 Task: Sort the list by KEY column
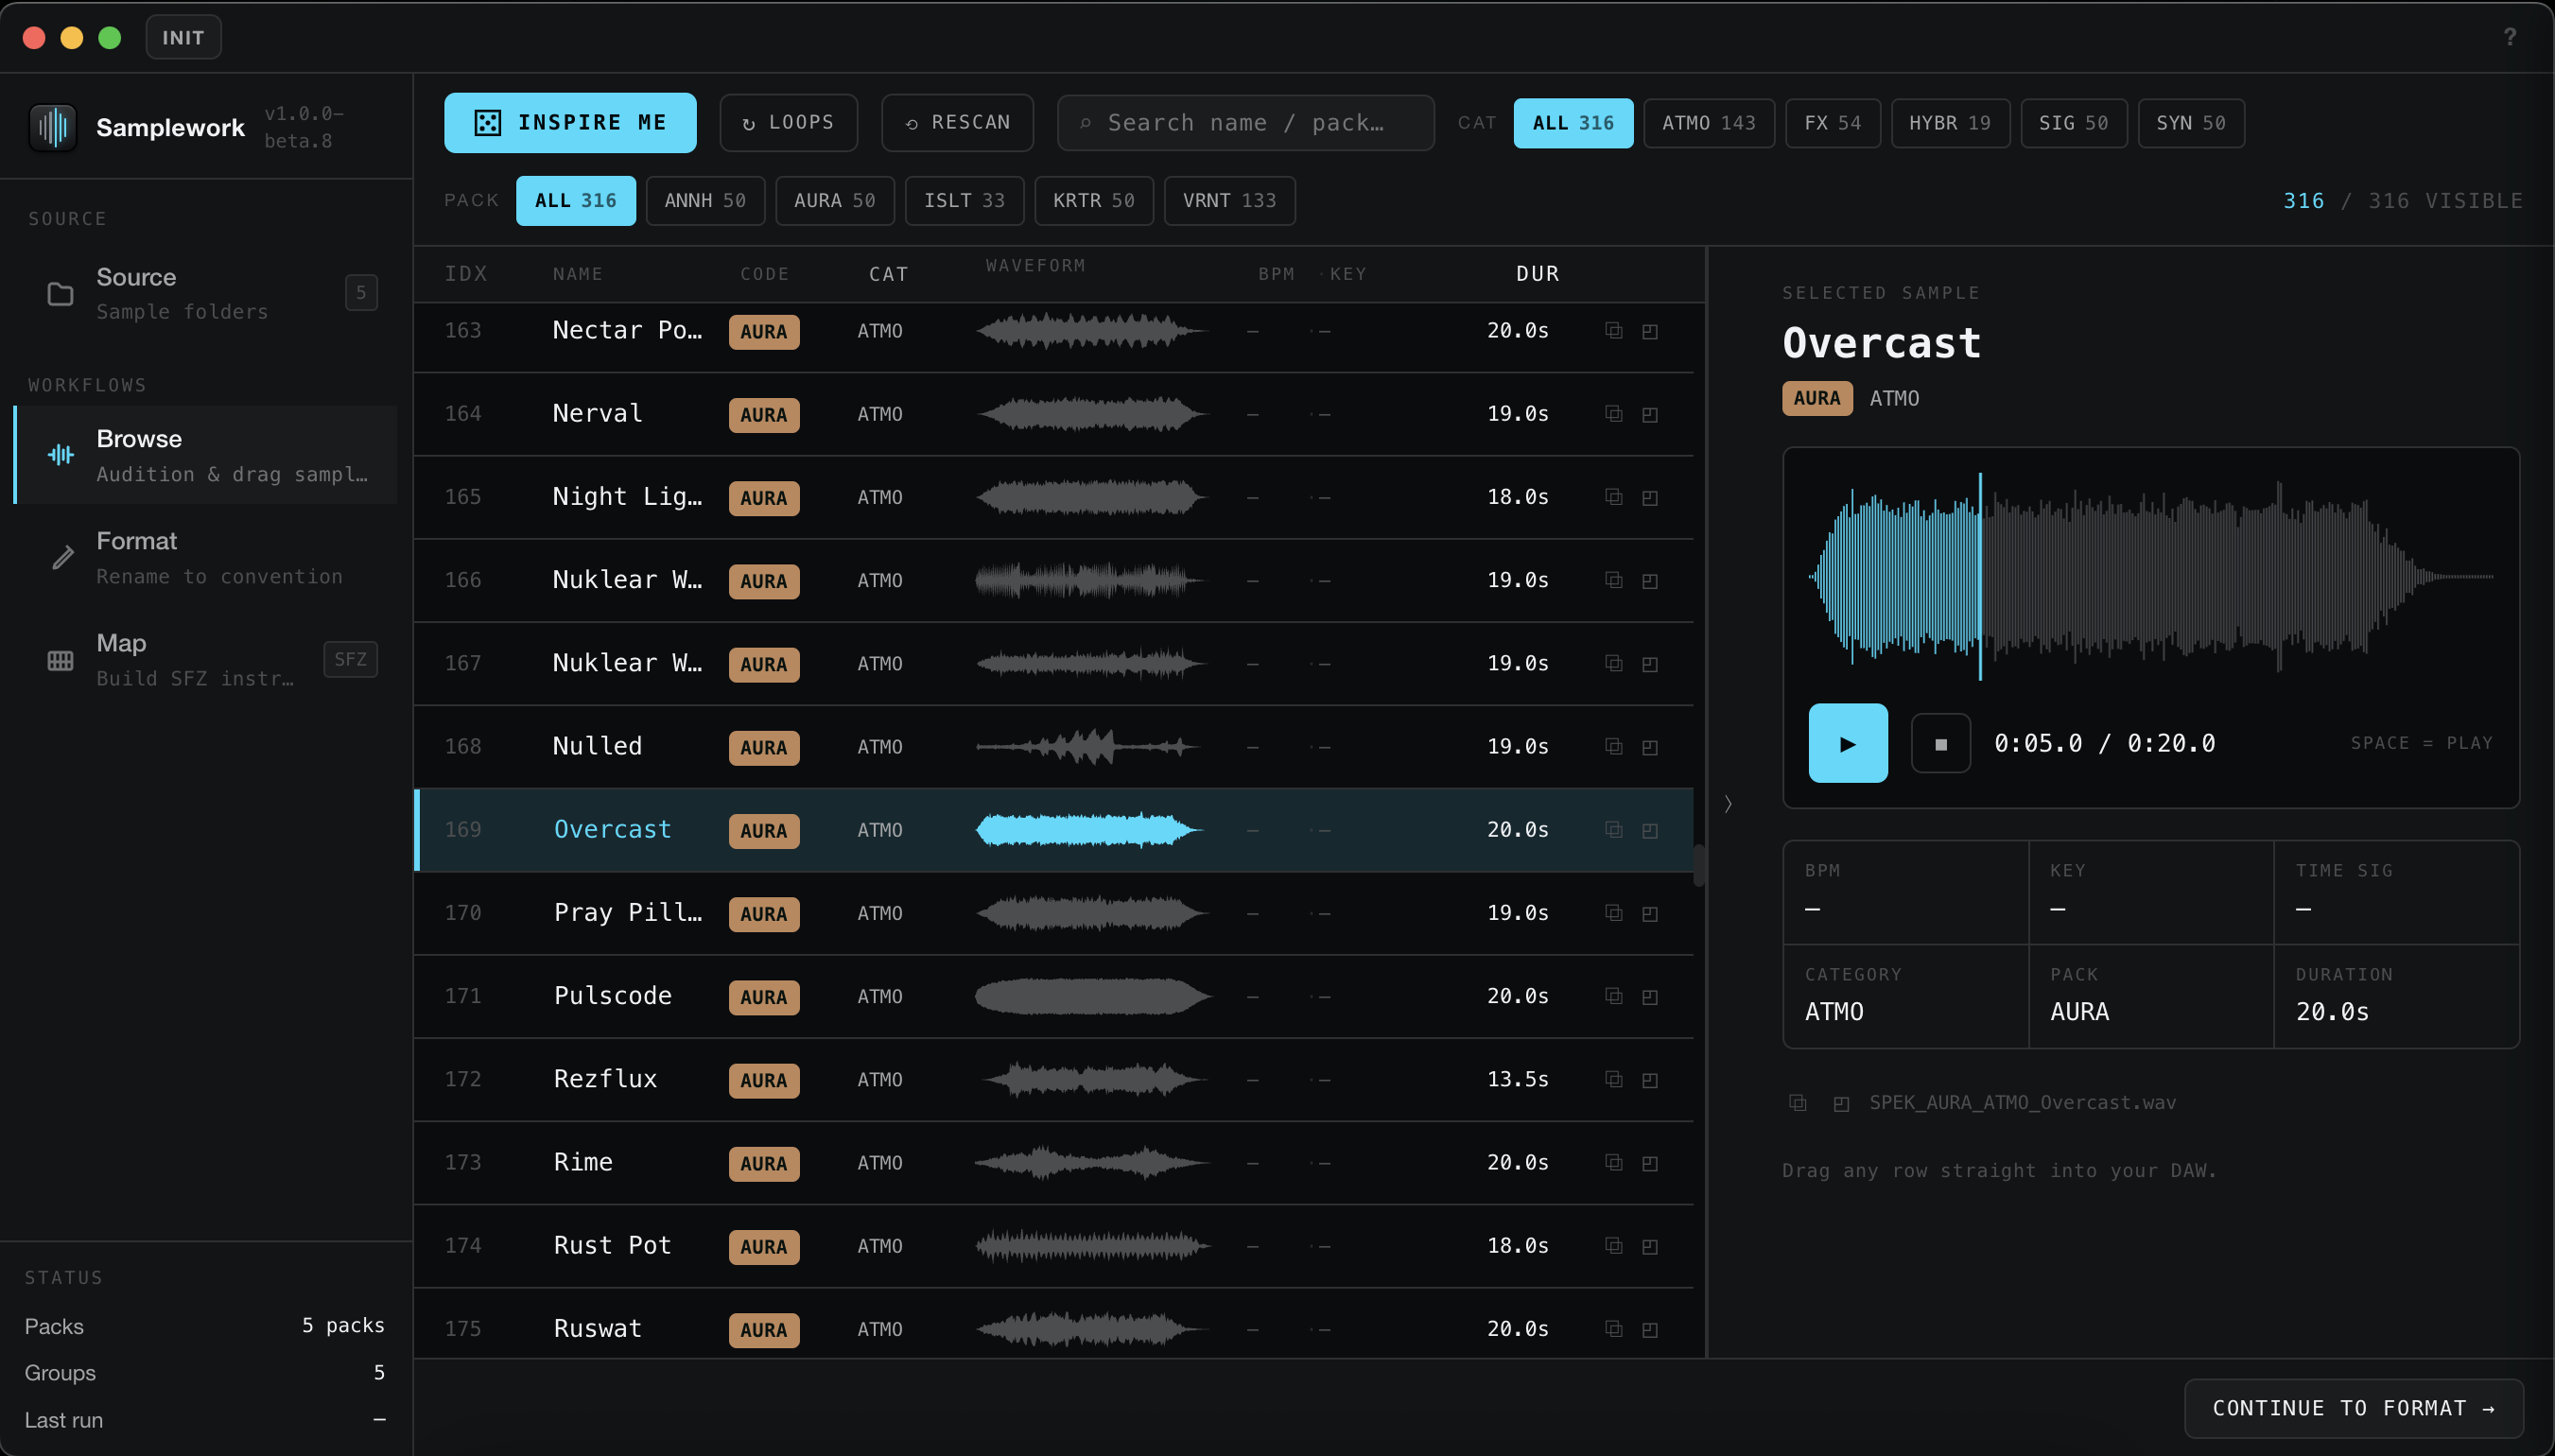(x=1347, y=274)
